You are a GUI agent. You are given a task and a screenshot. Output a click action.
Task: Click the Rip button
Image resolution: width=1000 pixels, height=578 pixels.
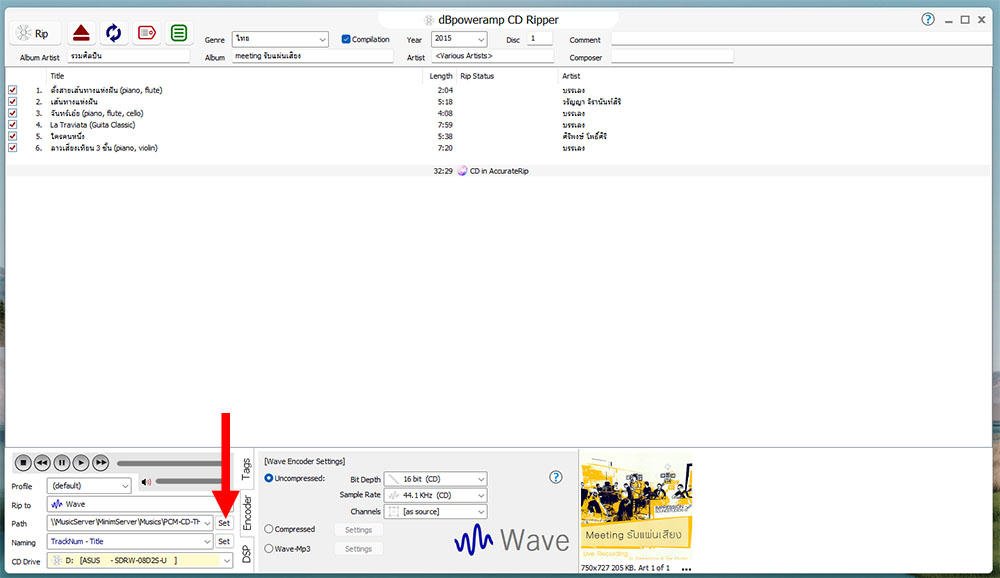[35, 33]
